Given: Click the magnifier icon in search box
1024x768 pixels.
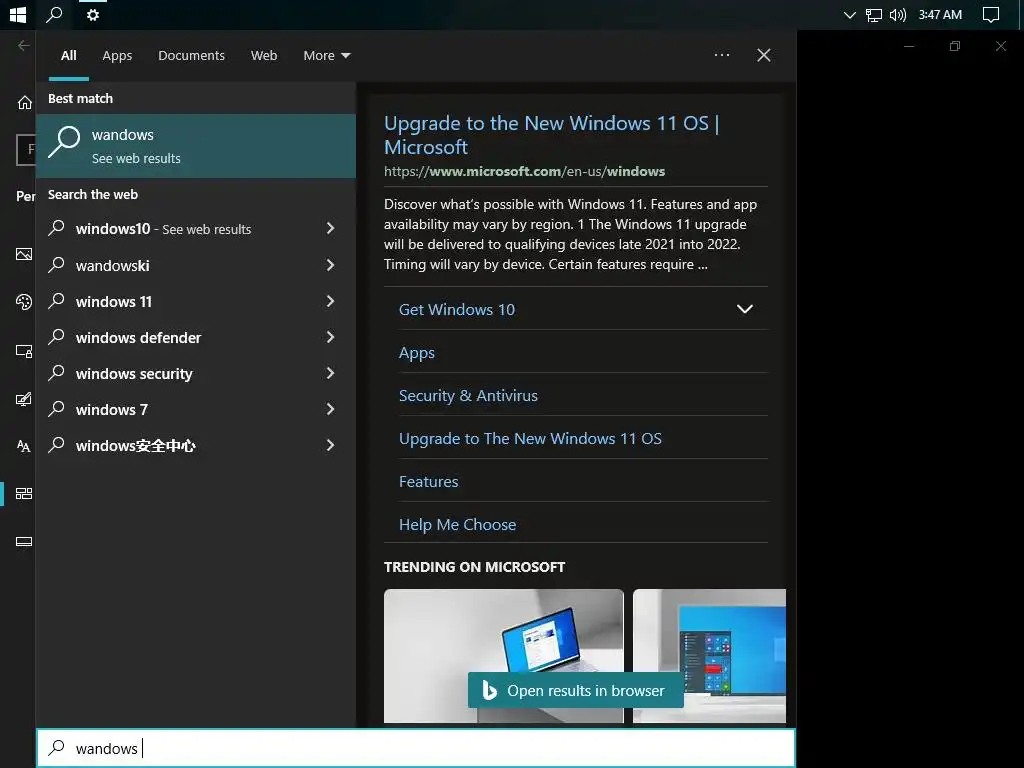Looking at the screenshot, I should (x=57, y=747).
